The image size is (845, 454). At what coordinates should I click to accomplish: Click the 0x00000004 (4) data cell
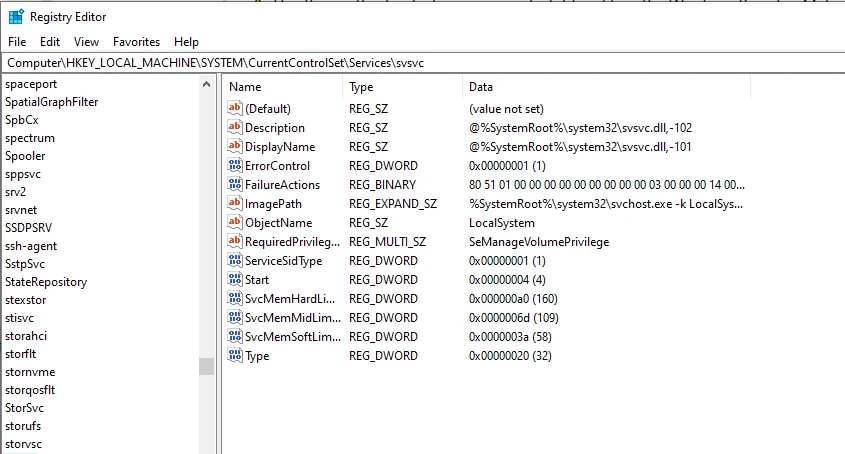click(507, 280)
